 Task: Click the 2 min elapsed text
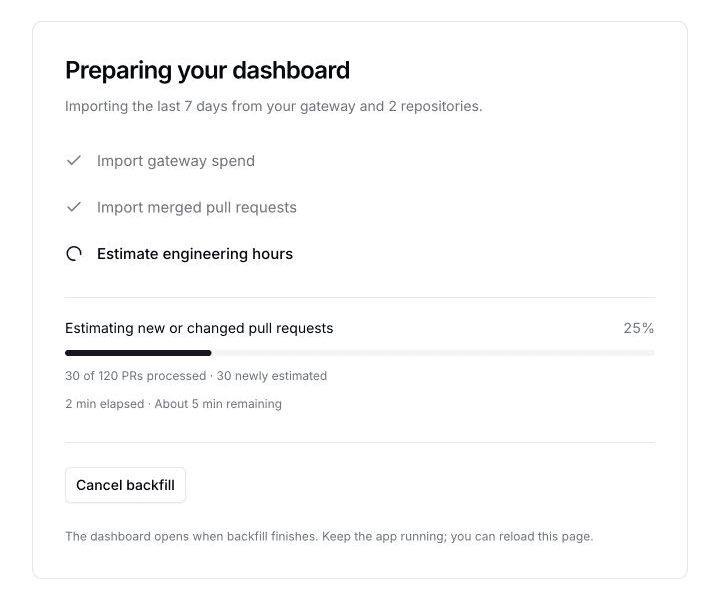click(x=105, y=404)
